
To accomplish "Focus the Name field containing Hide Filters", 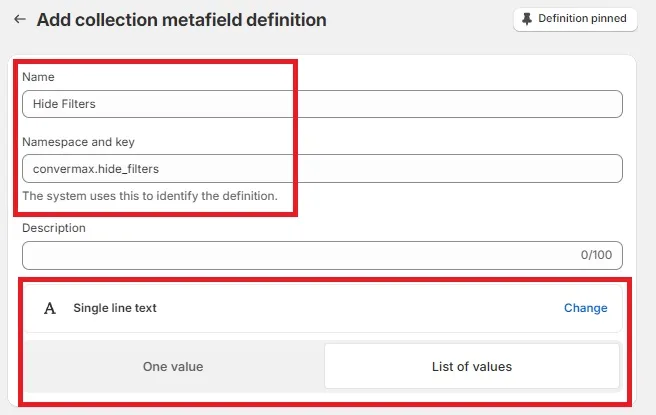I will (322, 104).
